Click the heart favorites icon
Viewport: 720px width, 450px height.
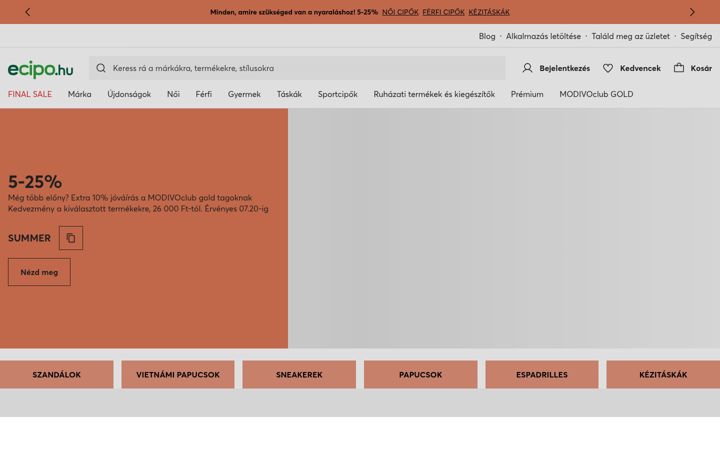(608, 68)
